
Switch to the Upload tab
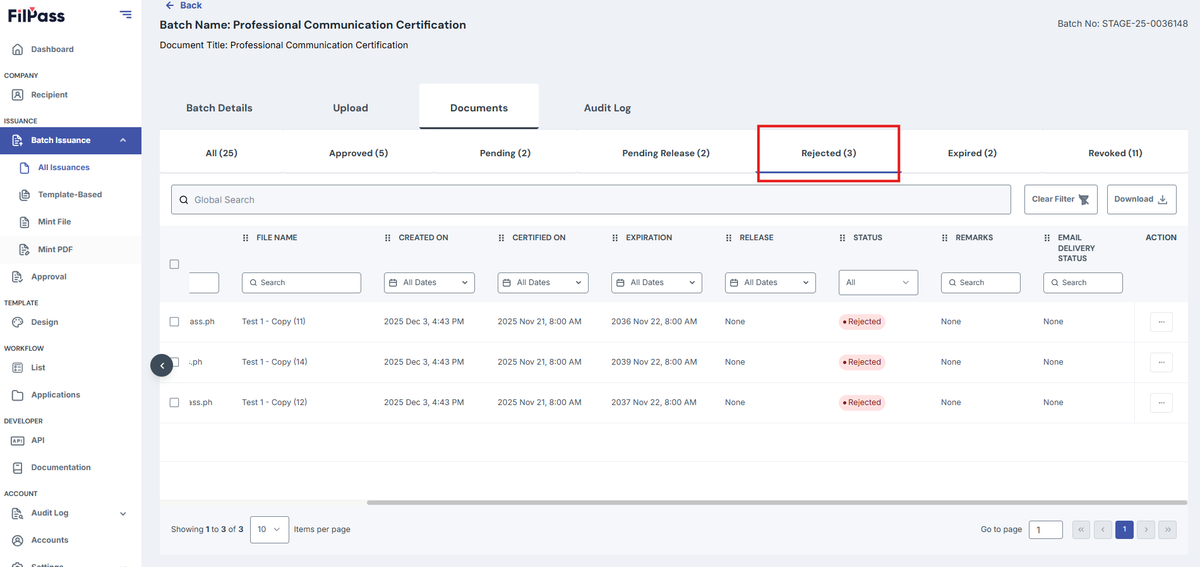coord(350,108)
